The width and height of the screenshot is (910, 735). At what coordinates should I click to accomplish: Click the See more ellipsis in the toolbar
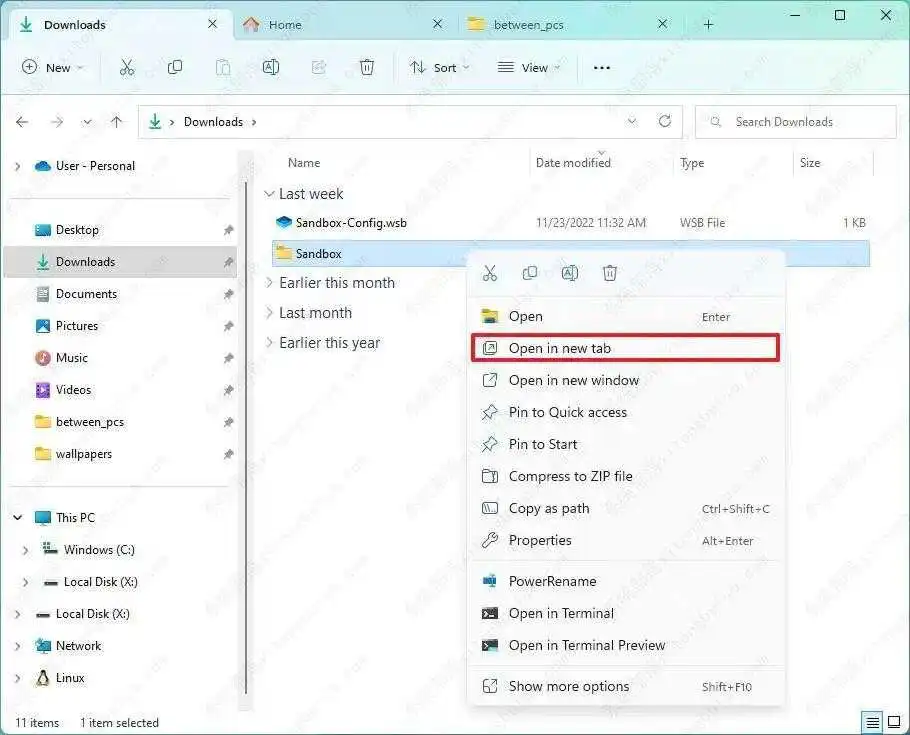(601, 67)
